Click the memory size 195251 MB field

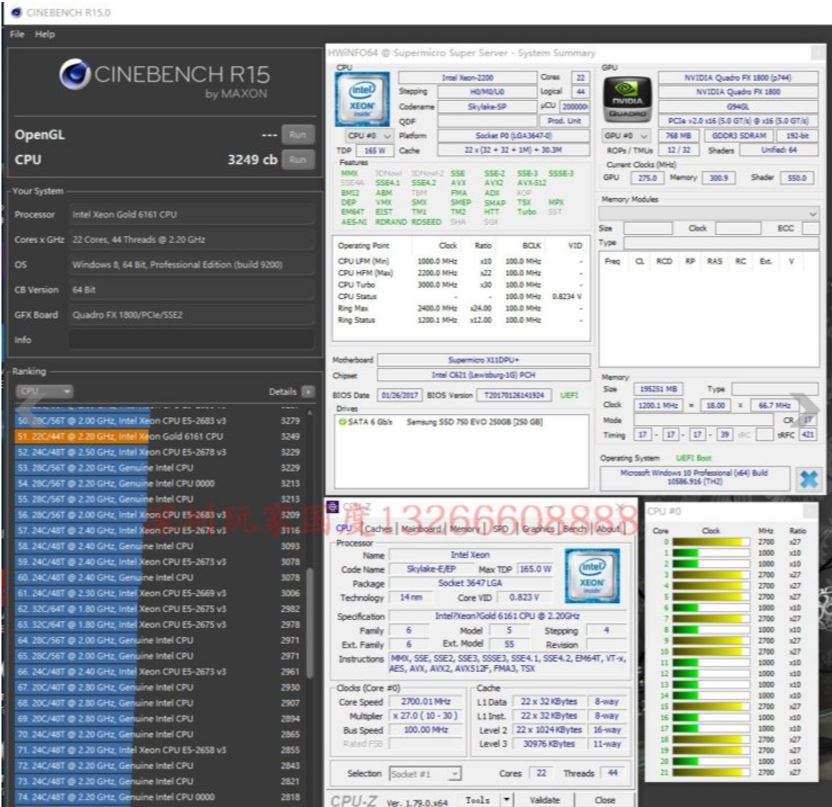click(658, 389)
